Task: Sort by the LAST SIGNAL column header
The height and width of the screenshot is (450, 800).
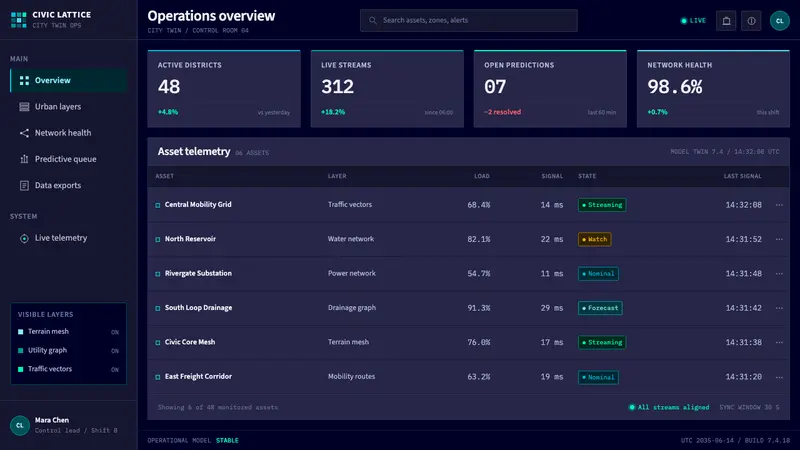Action: 742,176
